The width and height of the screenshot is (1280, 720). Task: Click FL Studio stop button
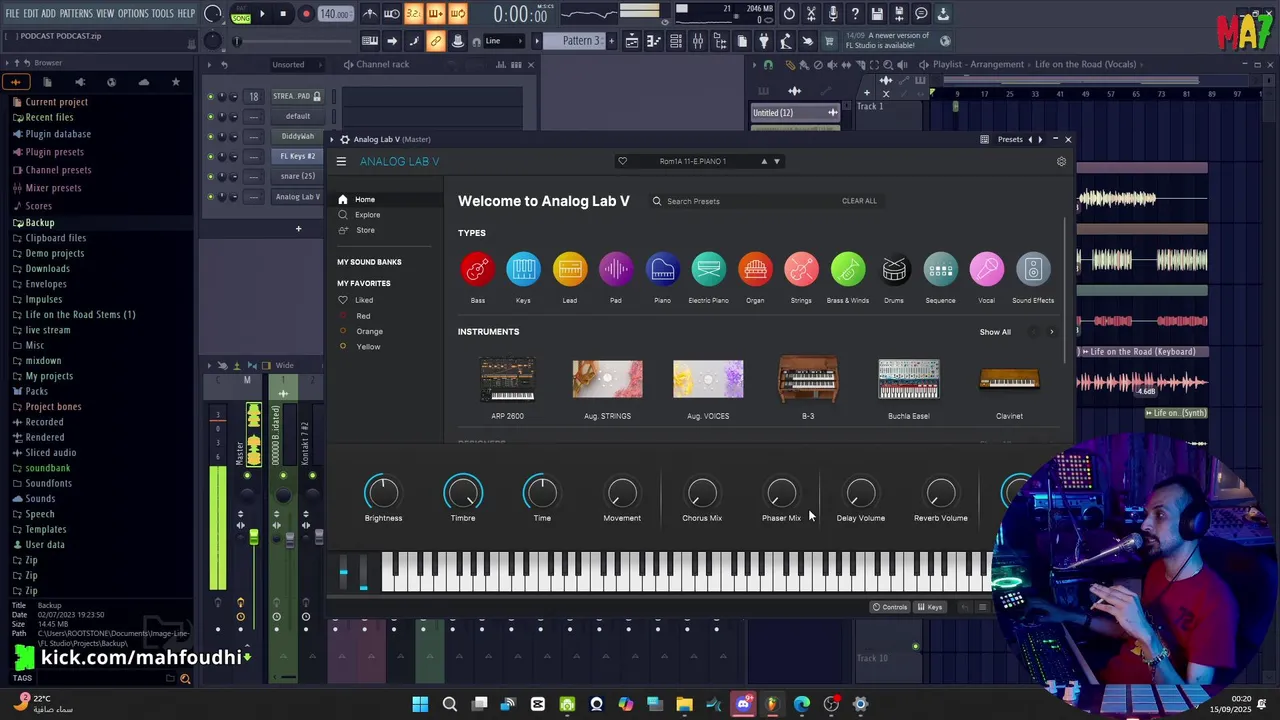click(284, 14)
